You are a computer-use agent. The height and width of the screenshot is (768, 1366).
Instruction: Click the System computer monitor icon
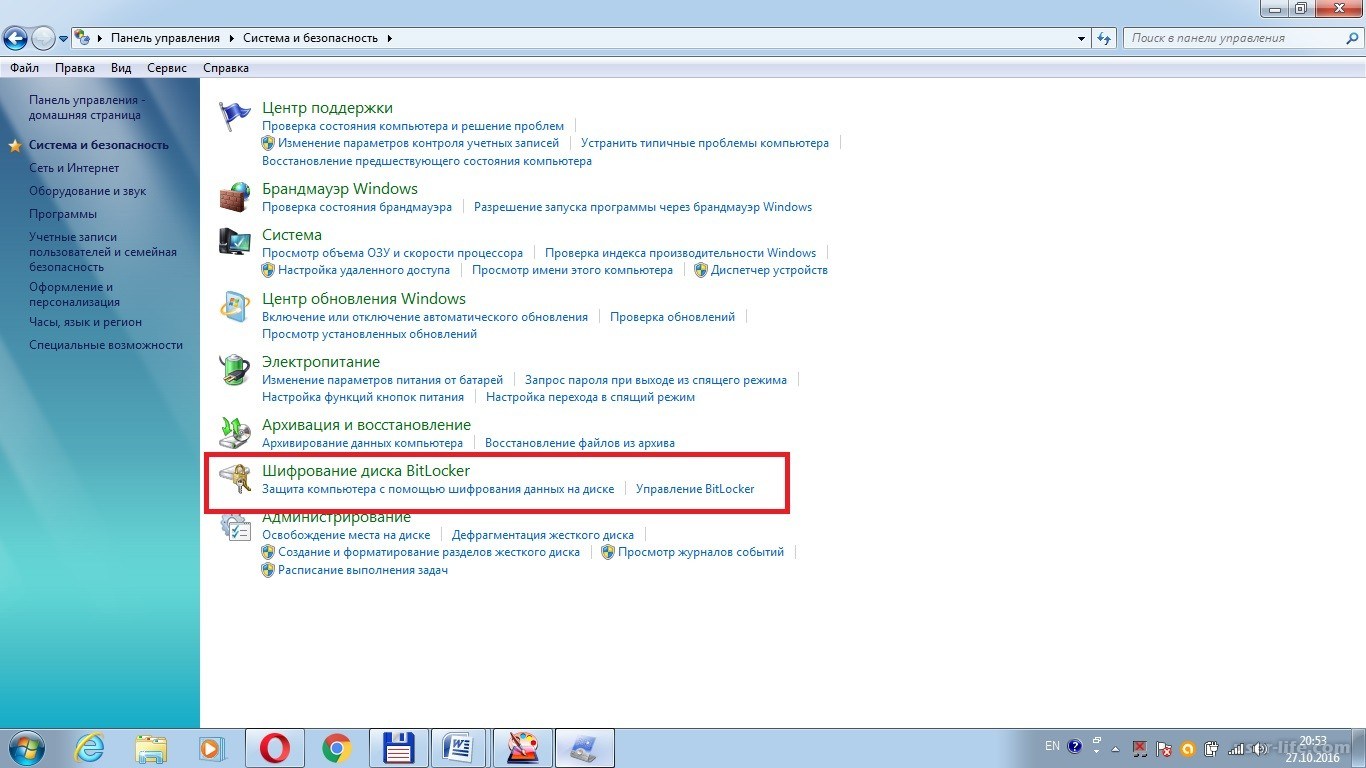tap(235, 243)
